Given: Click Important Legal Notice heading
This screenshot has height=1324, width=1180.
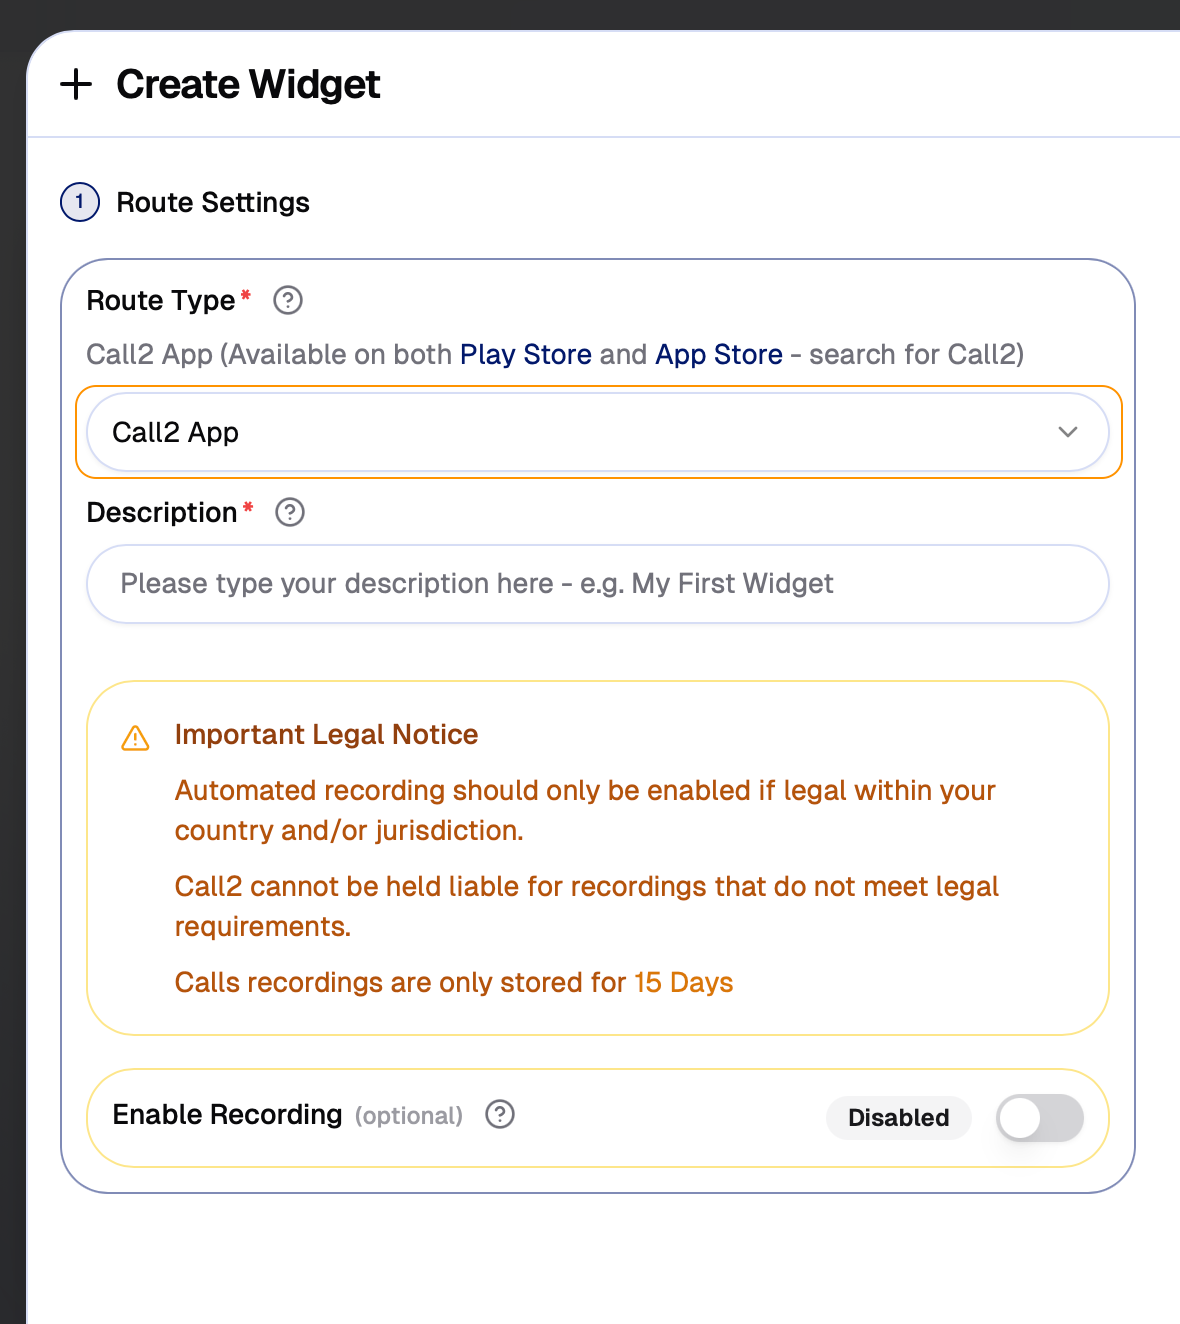Looking at the screenshot, I should (326, 734).
